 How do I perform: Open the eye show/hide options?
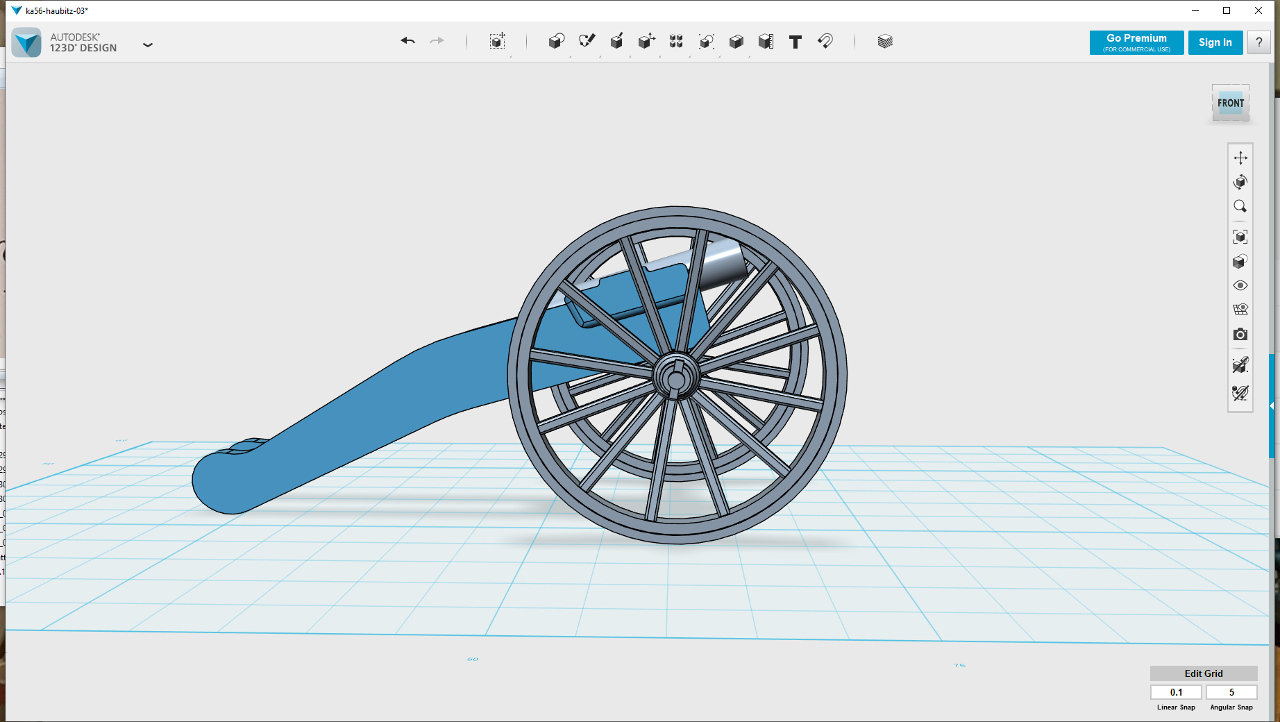pyautogui.click(x=1240, y=286)
